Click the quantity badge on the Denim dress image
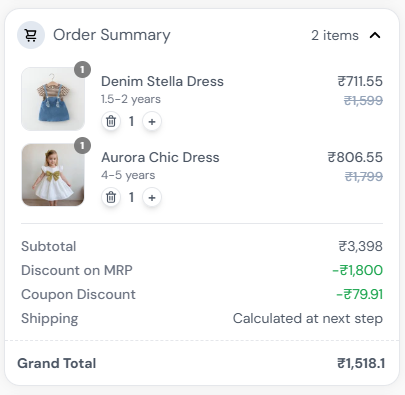 [x=83, y=70]
